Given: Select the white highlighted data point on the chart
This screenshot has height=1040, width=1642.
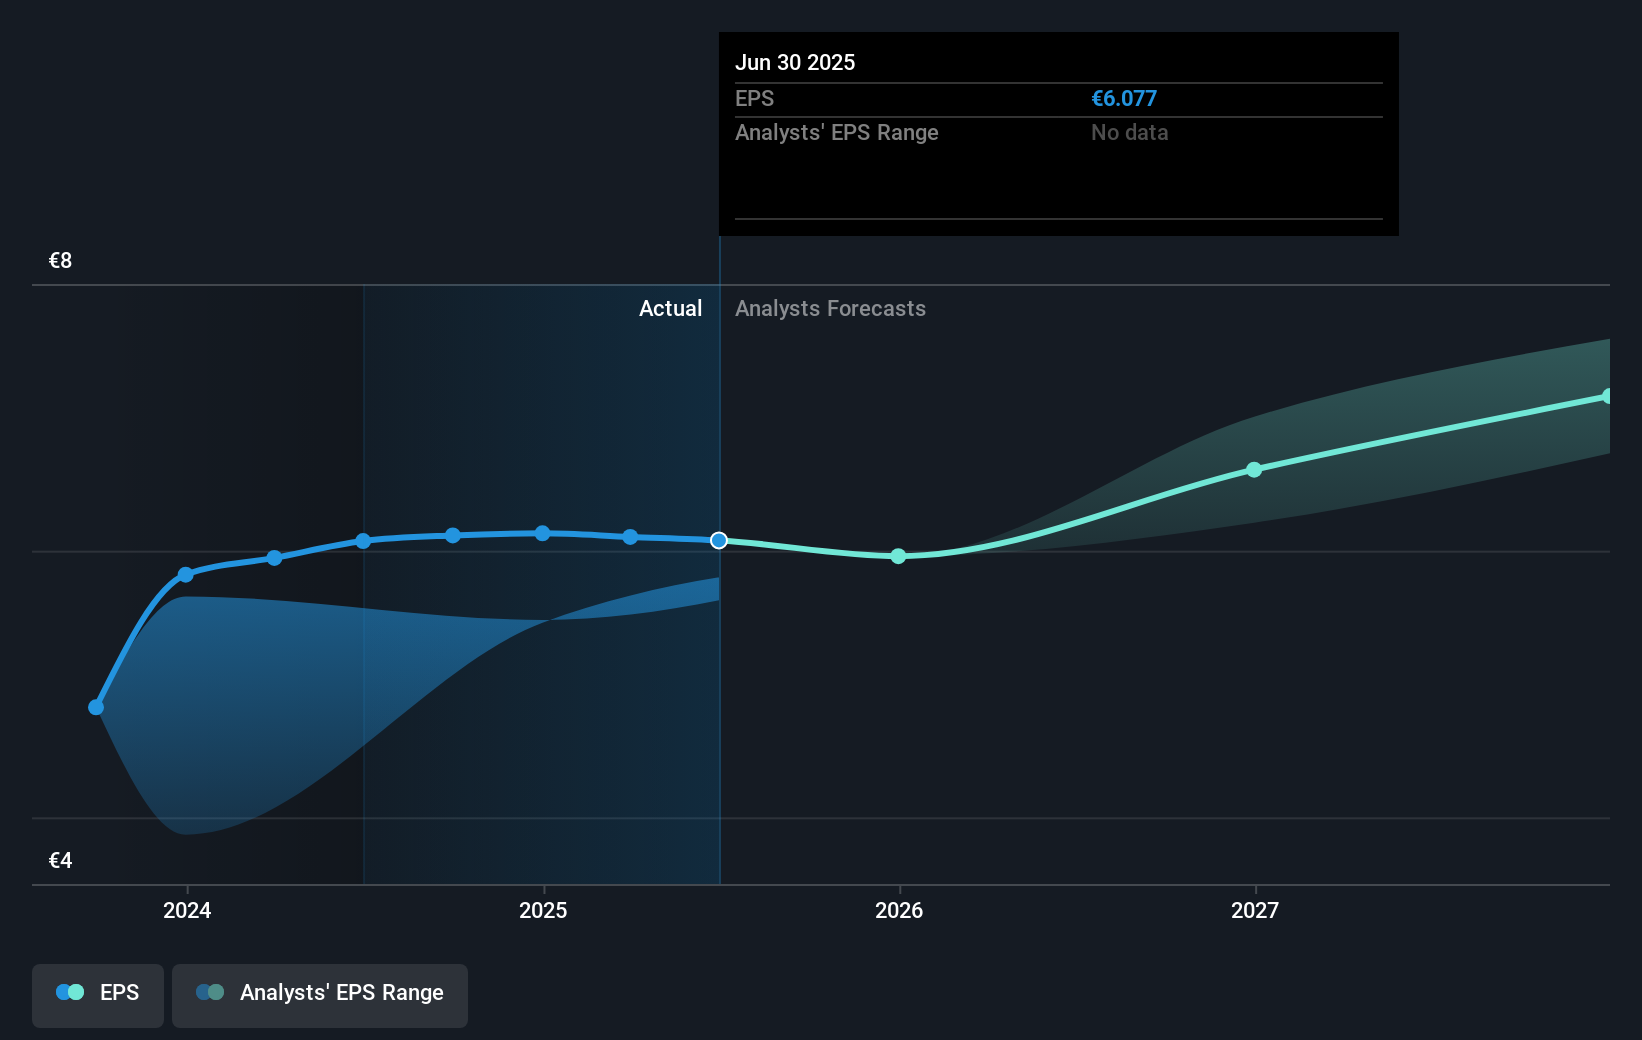Looking at the screenshot, I should [719, 540].
